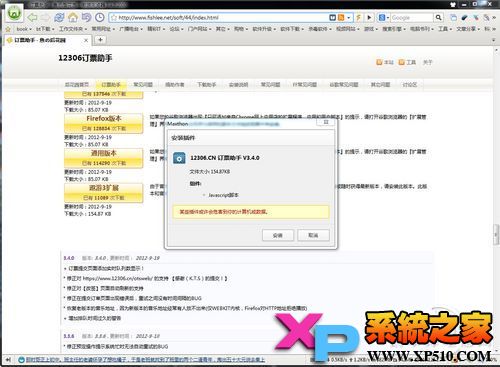Expand the bt下载 bookmark folder

pyautogui.click(x=45, y=29)
